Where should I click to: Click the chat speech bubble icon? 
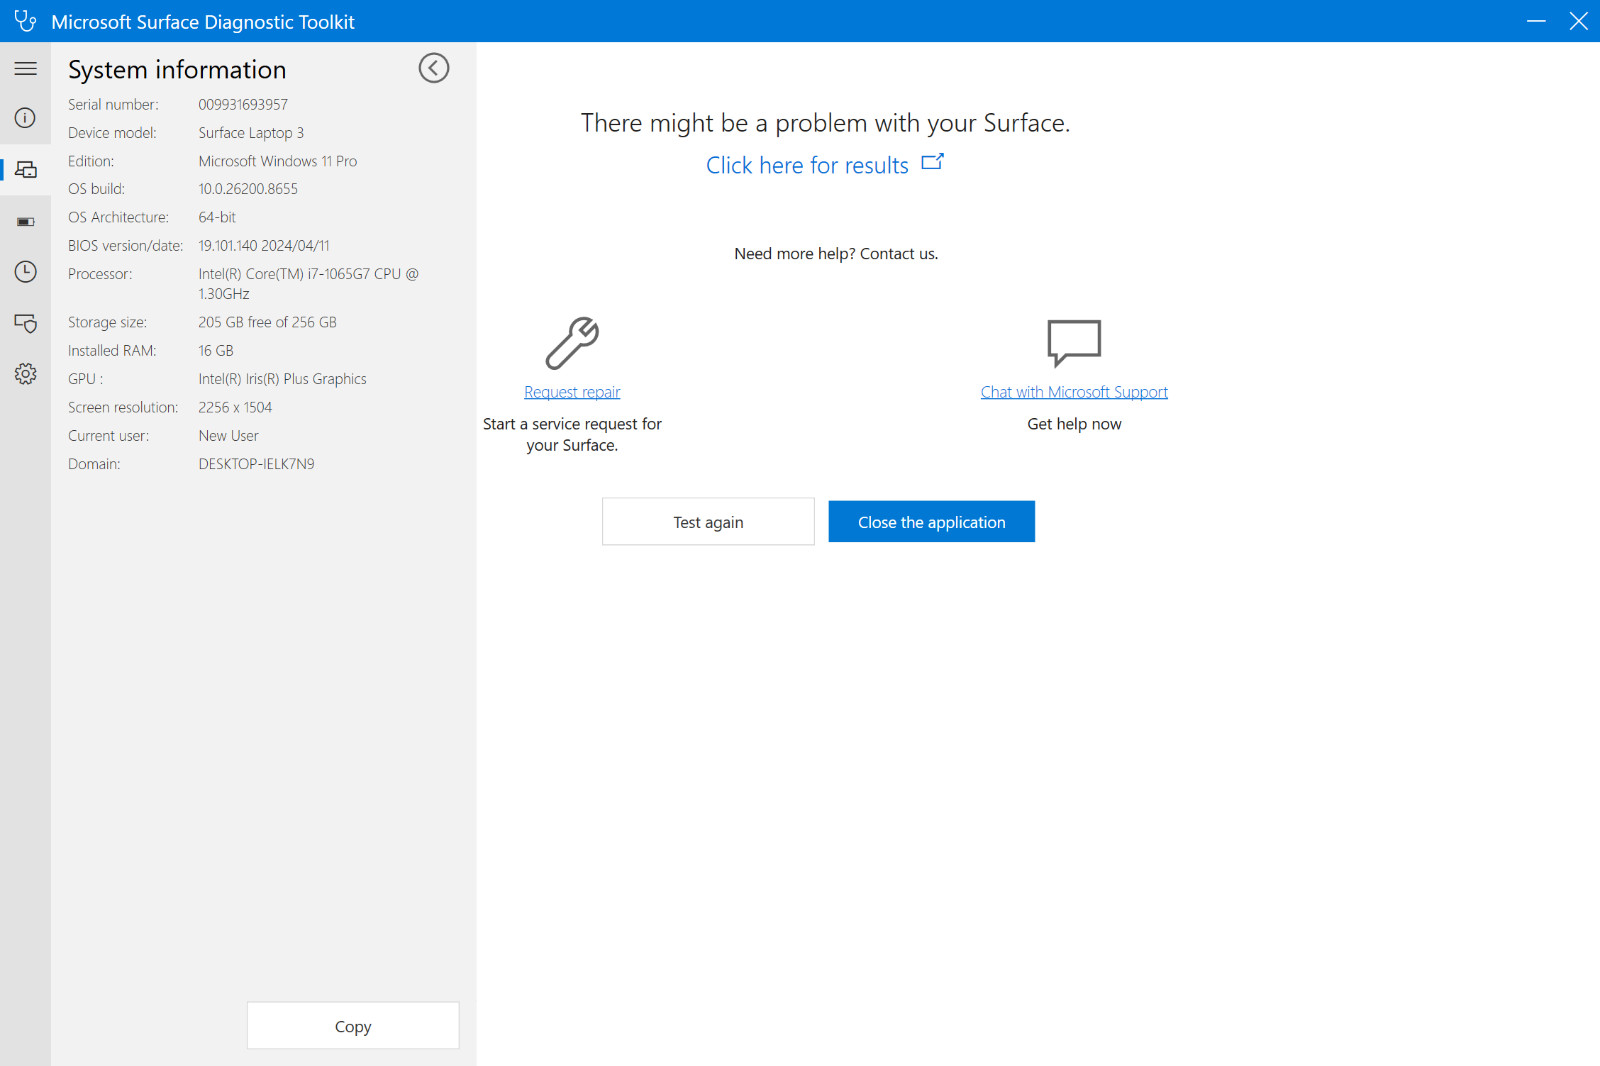pos(1074,343)
